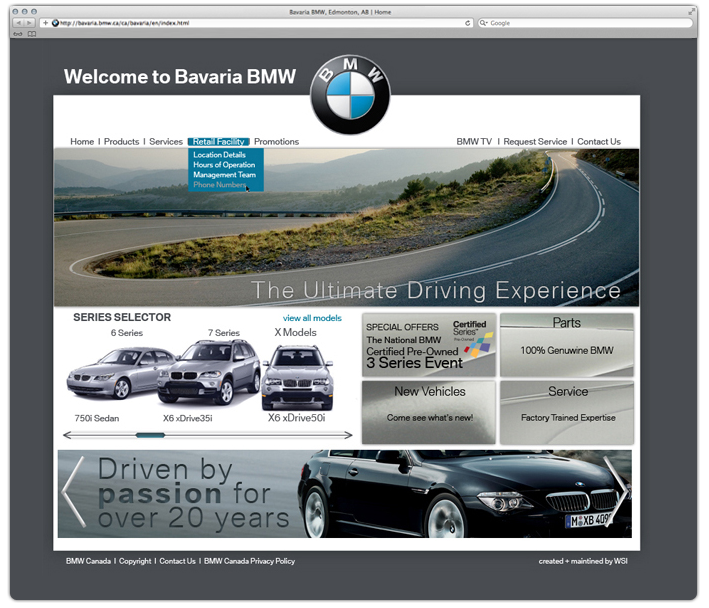The height and width of the screenshot is (608, 709).
Task: Open the BMW Canada Privacy Policy link
Action: pyautogui.click(x=249, y=561)
